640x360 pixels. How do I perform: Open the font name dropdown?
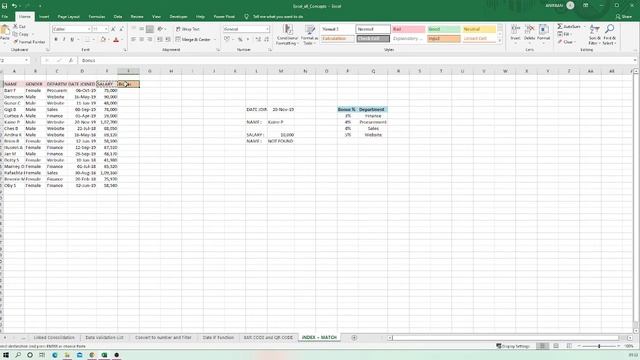point(89,29)
